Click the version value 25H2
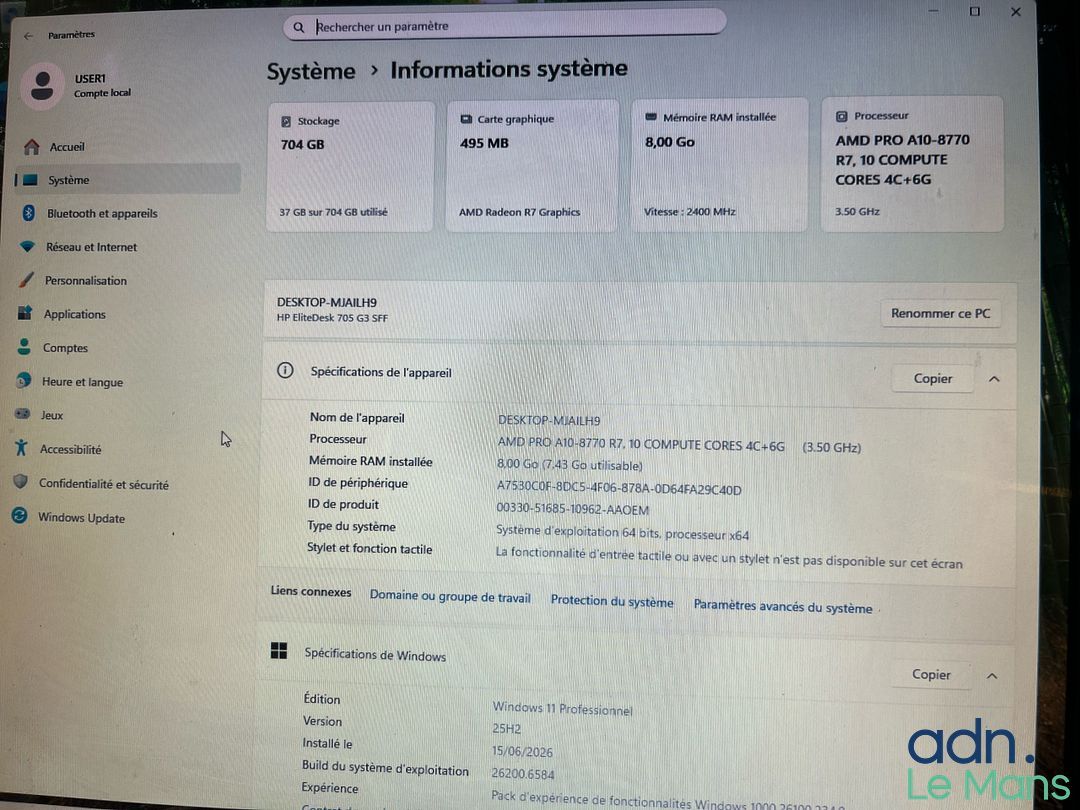The width and height of the screenshot is (1080, 810). (x=506, y=729)
